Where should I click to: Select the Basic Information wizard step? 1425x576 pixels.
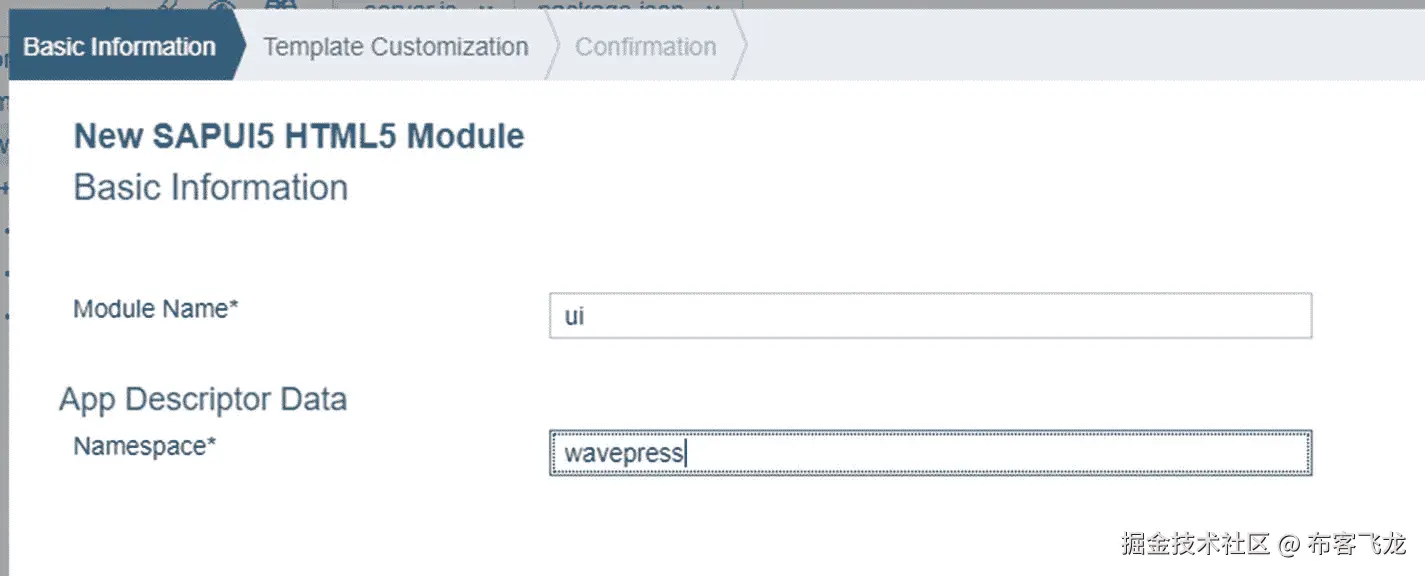pyautogui.click(x=119, y=47)
